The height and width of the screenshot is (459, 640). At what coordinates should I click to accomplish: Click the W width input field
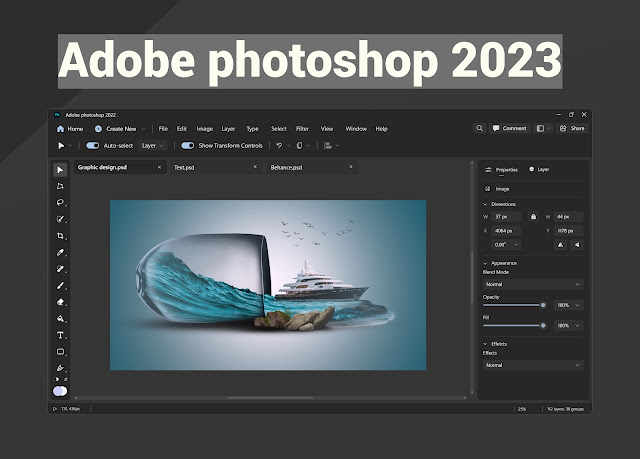click(507, 217)
